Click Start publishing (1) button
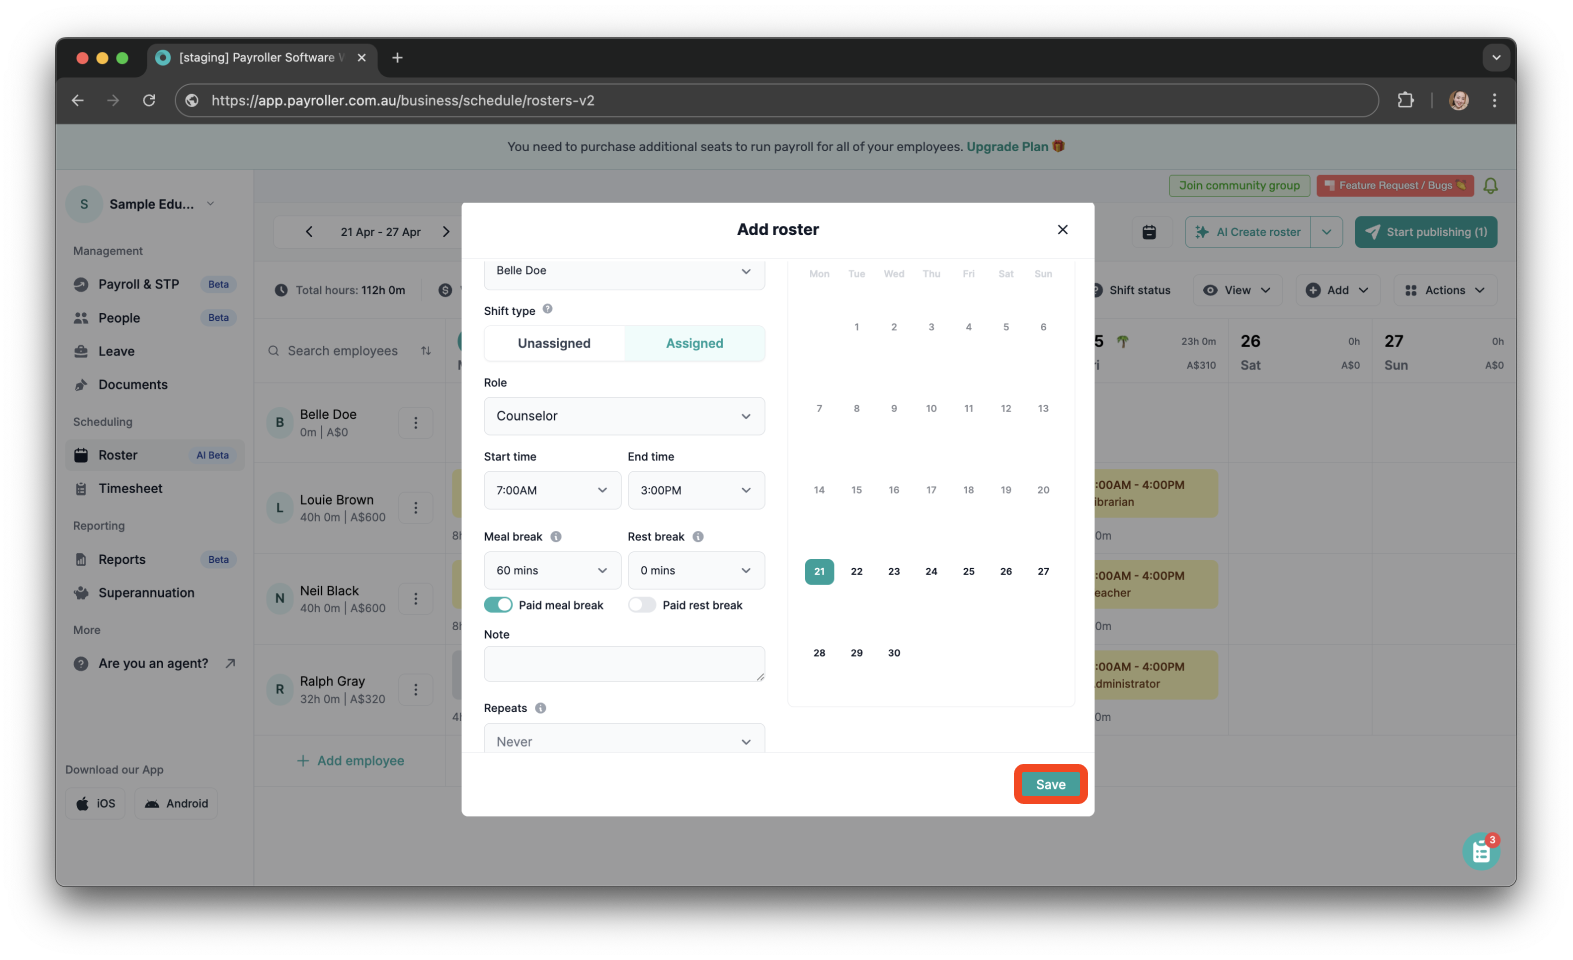Viewport: 1573px width, 960px height. coord(1426,232)
